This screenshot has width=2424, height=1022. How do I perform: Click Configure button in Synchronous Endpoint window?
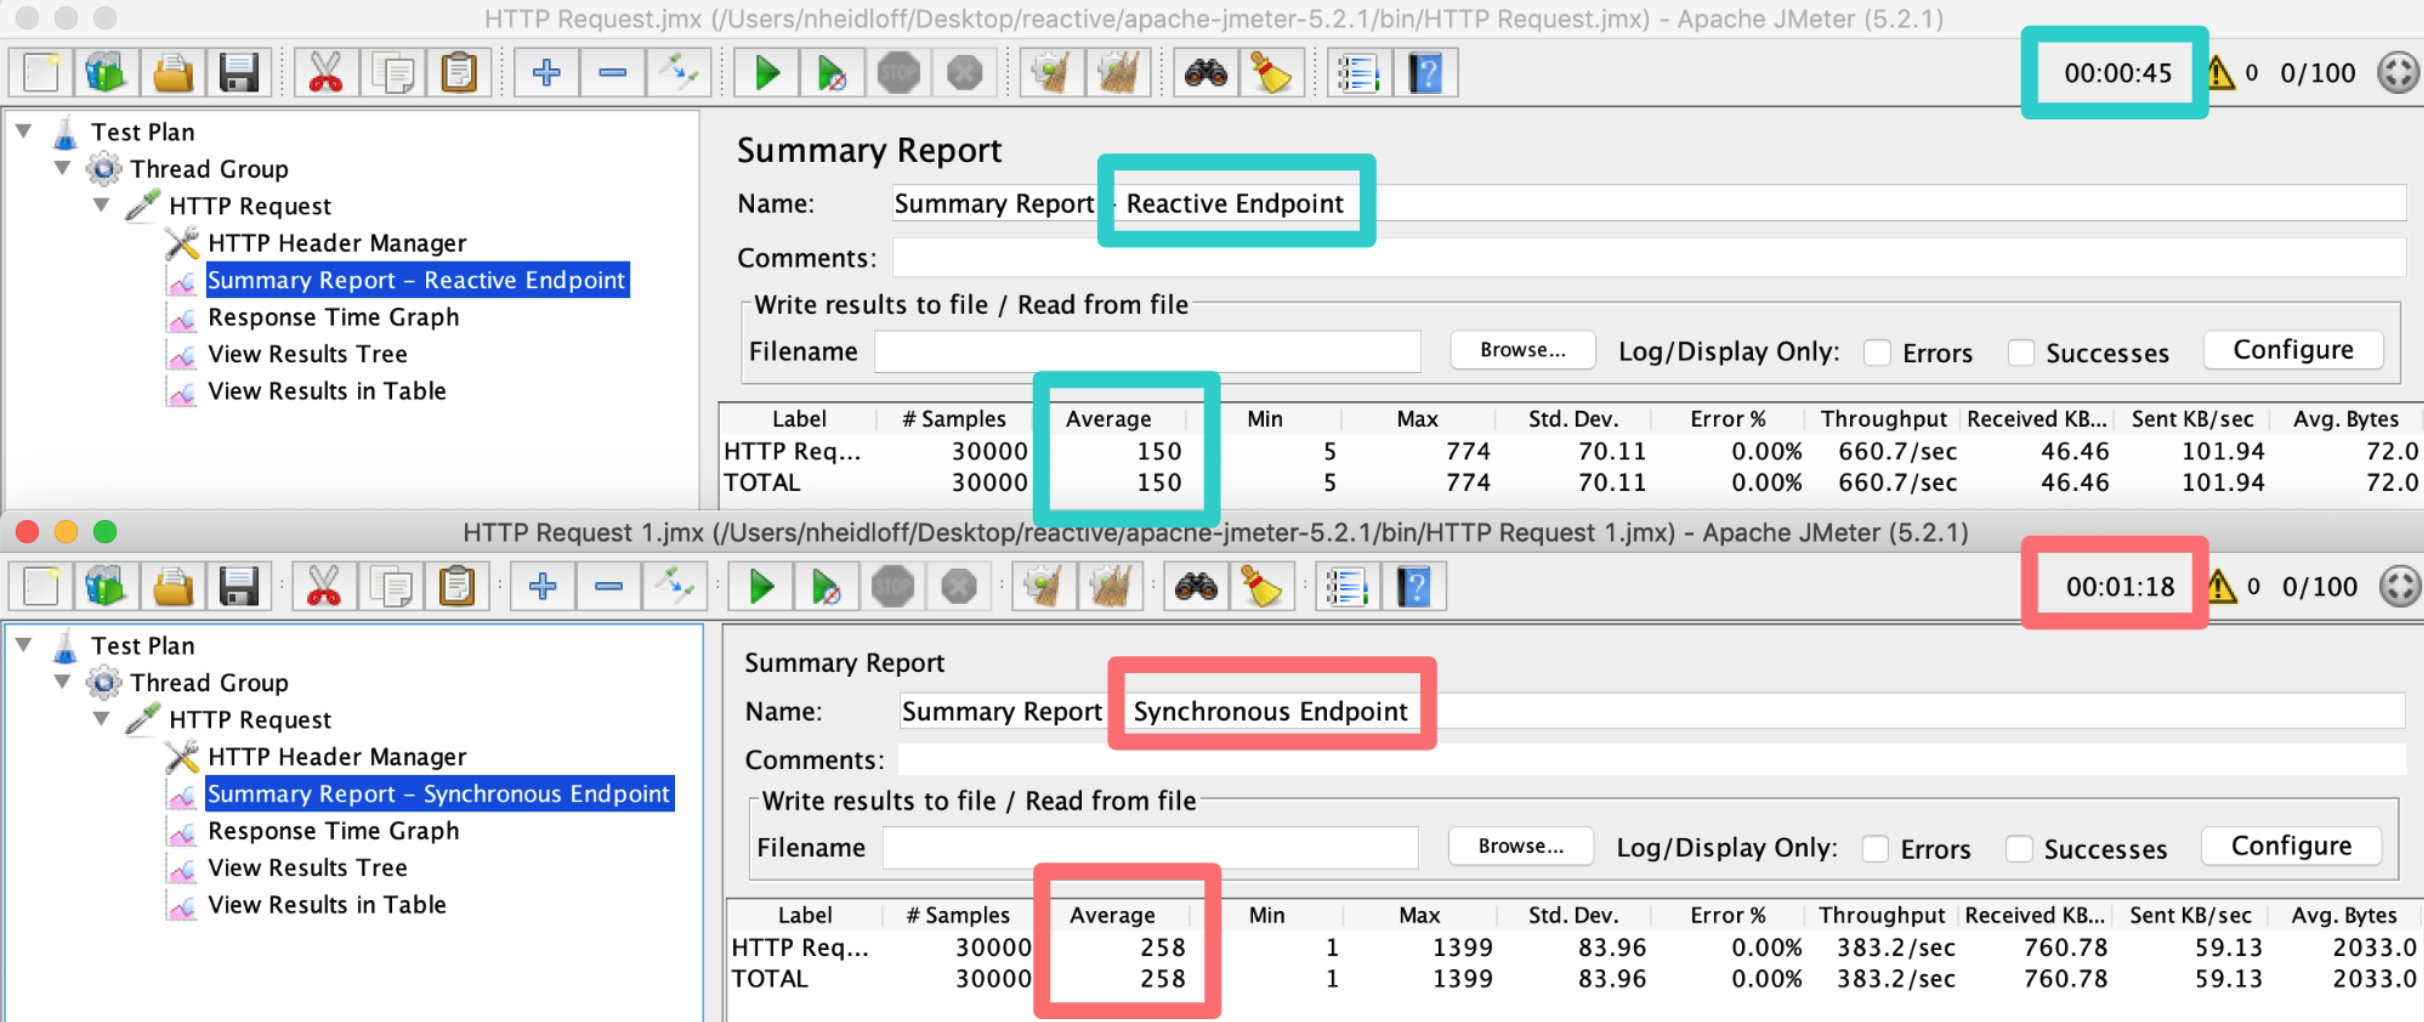[2291, 846]
